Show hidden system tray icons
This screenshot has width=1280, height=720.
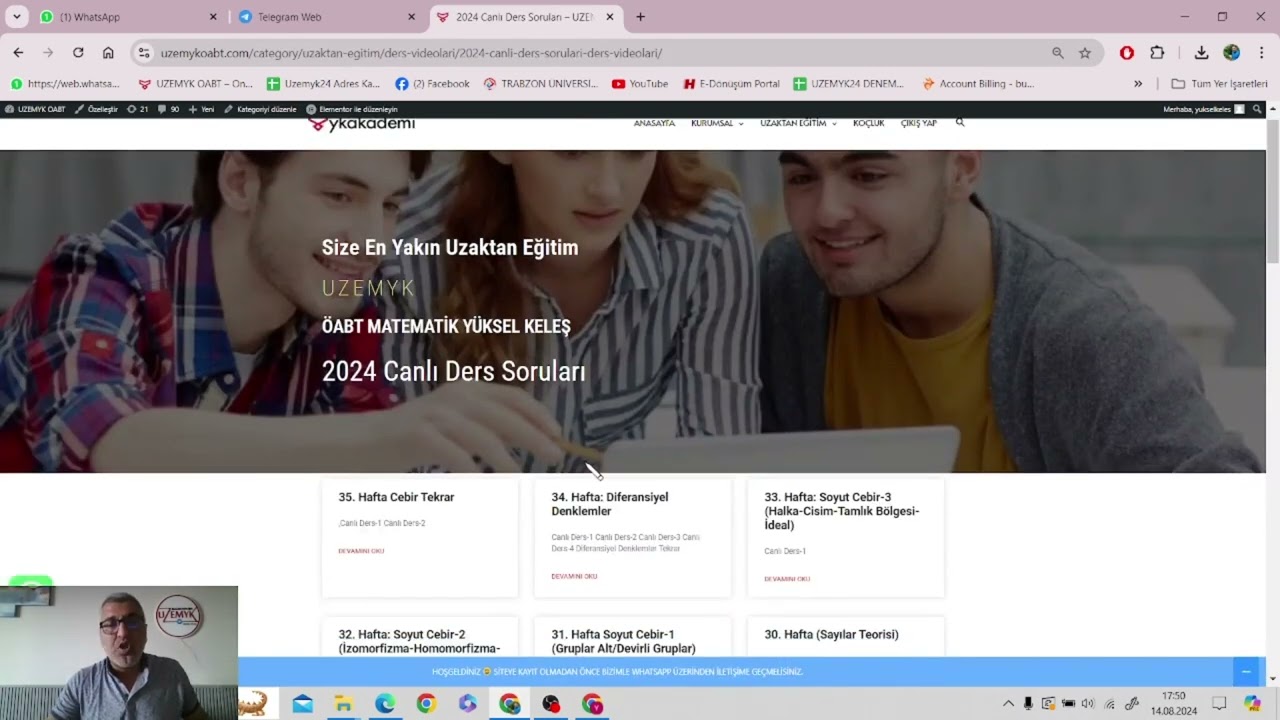1008,704
